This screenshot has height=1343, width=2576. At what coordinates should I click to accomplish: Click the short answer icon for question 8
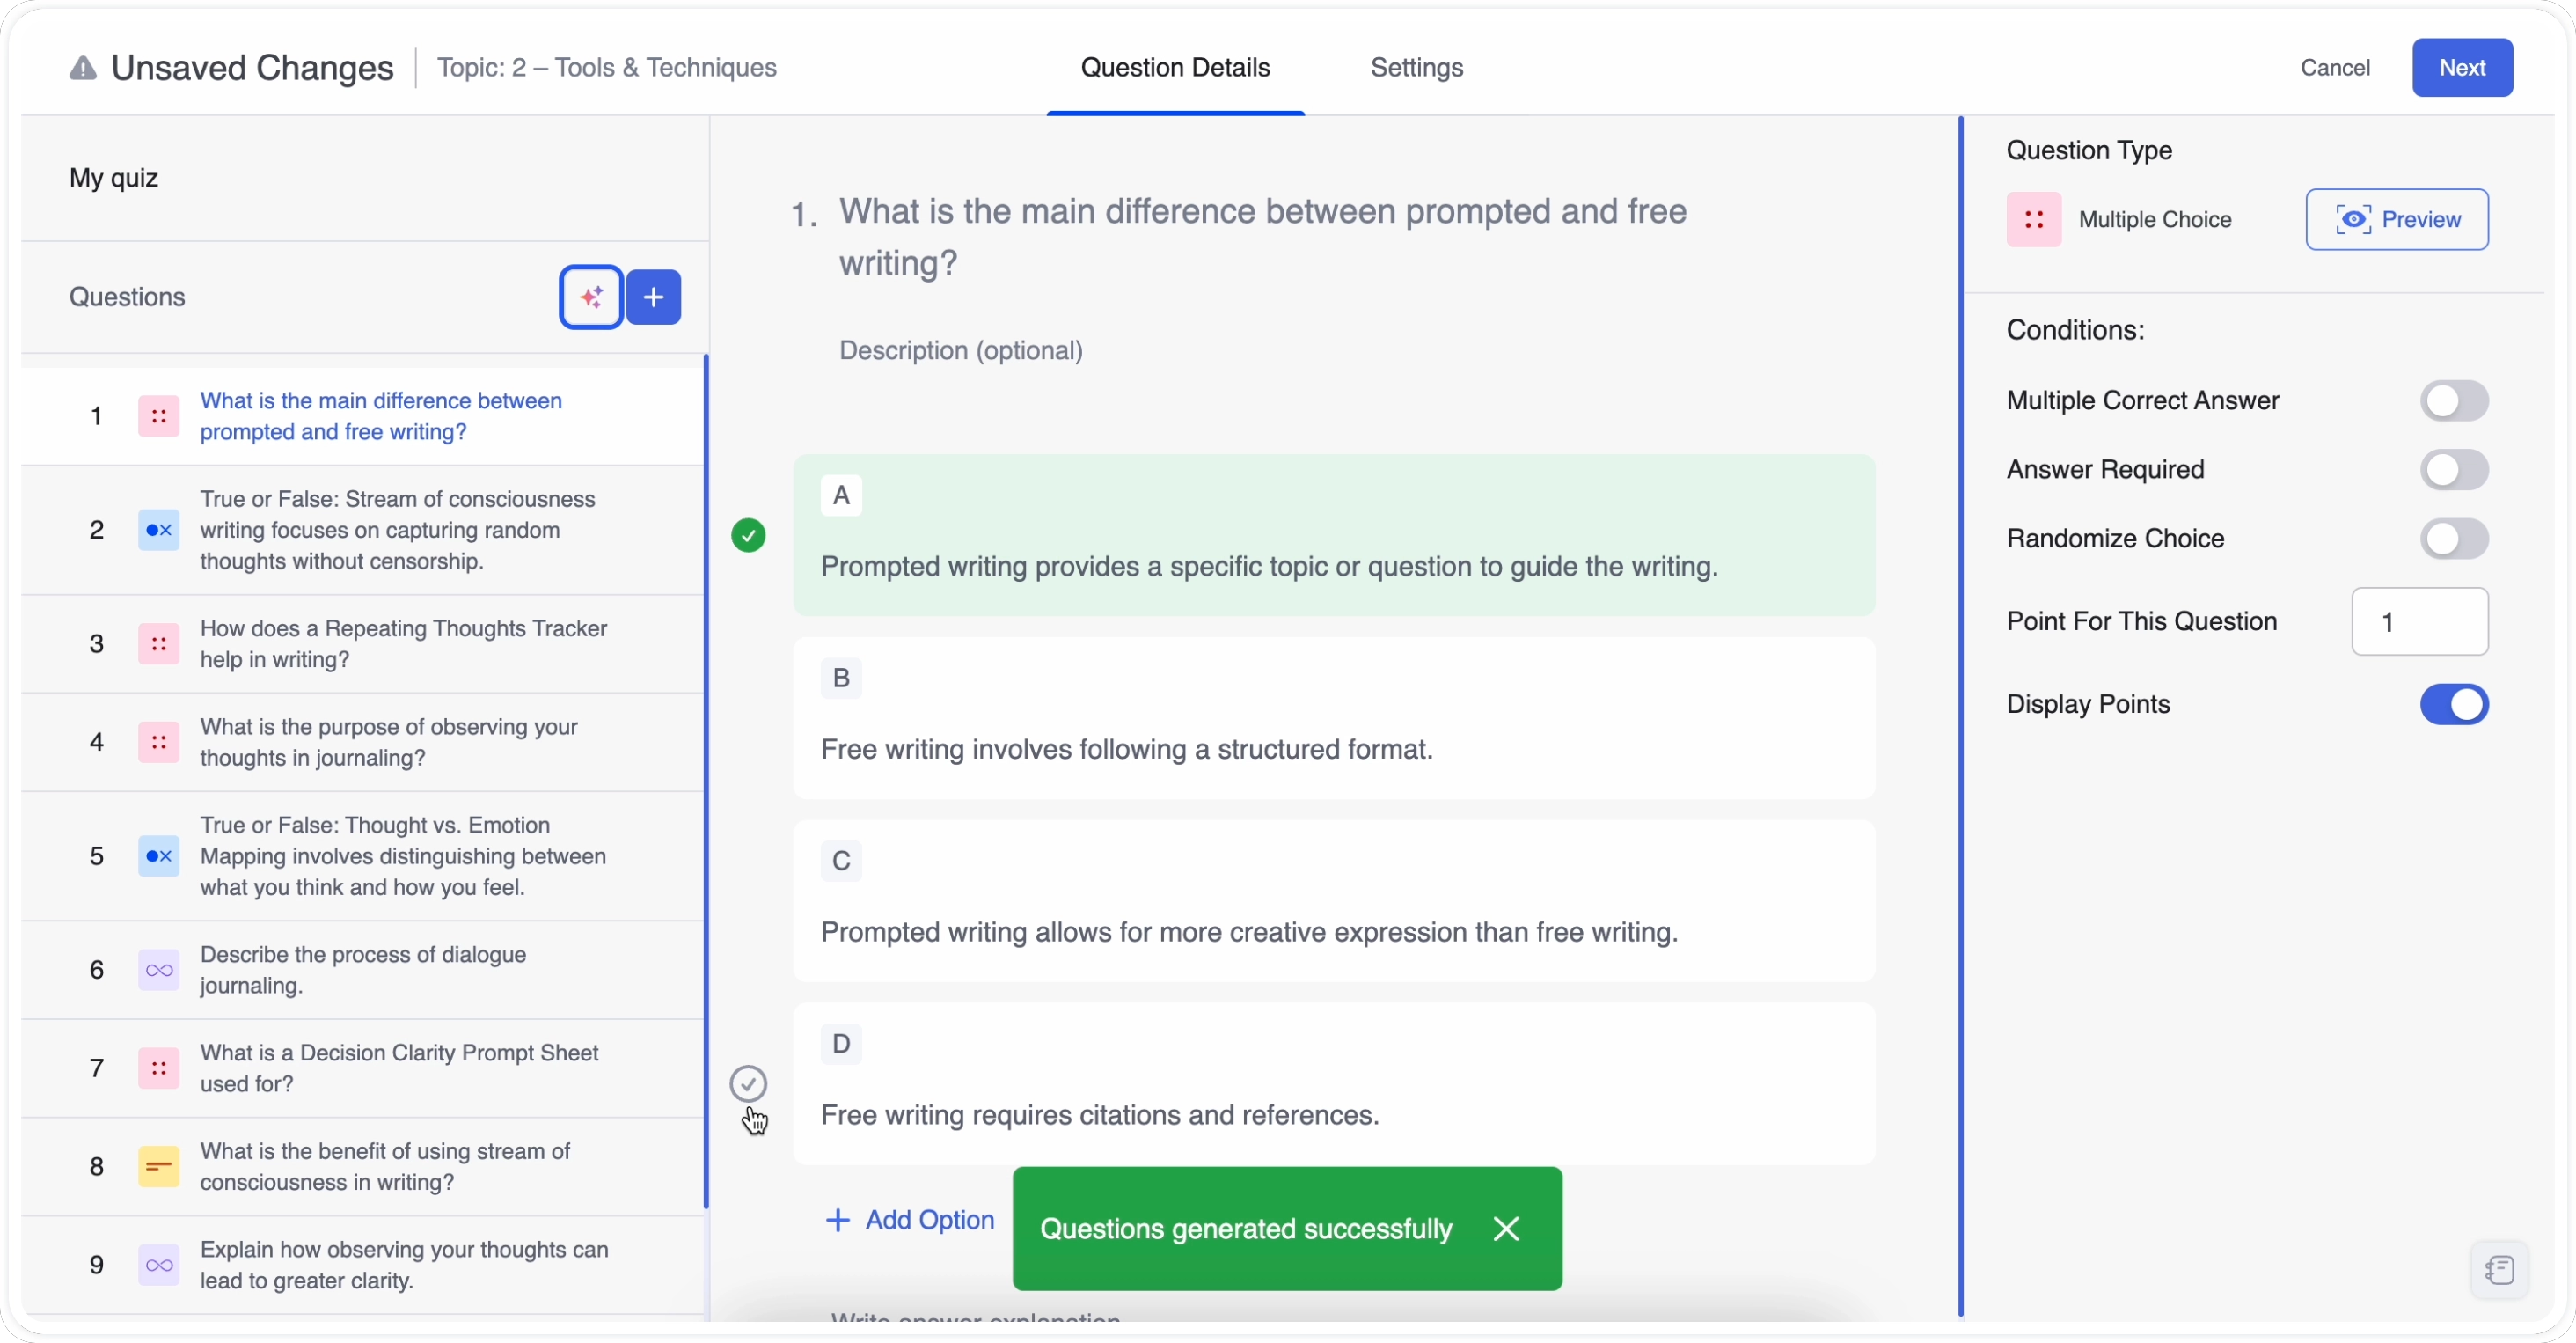(159, 1166)
